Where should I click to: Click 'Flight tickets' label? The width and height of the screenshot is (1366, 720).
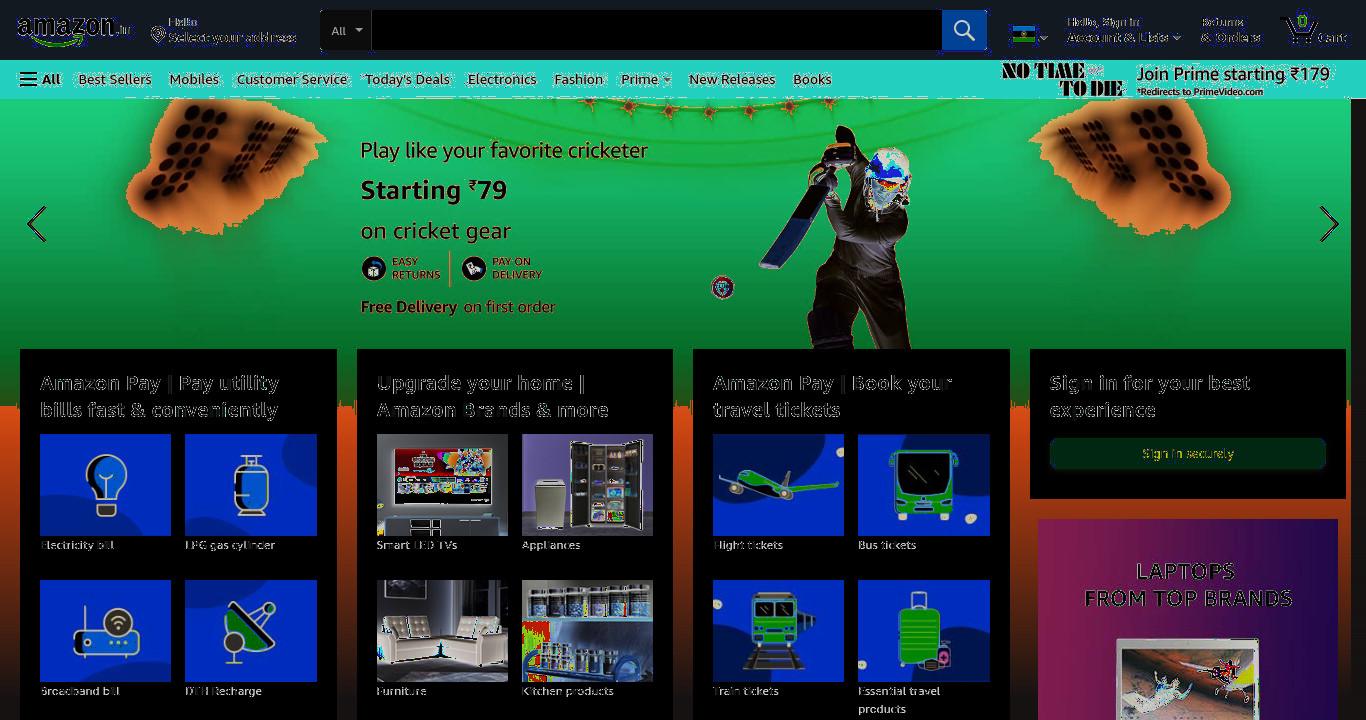748,545
